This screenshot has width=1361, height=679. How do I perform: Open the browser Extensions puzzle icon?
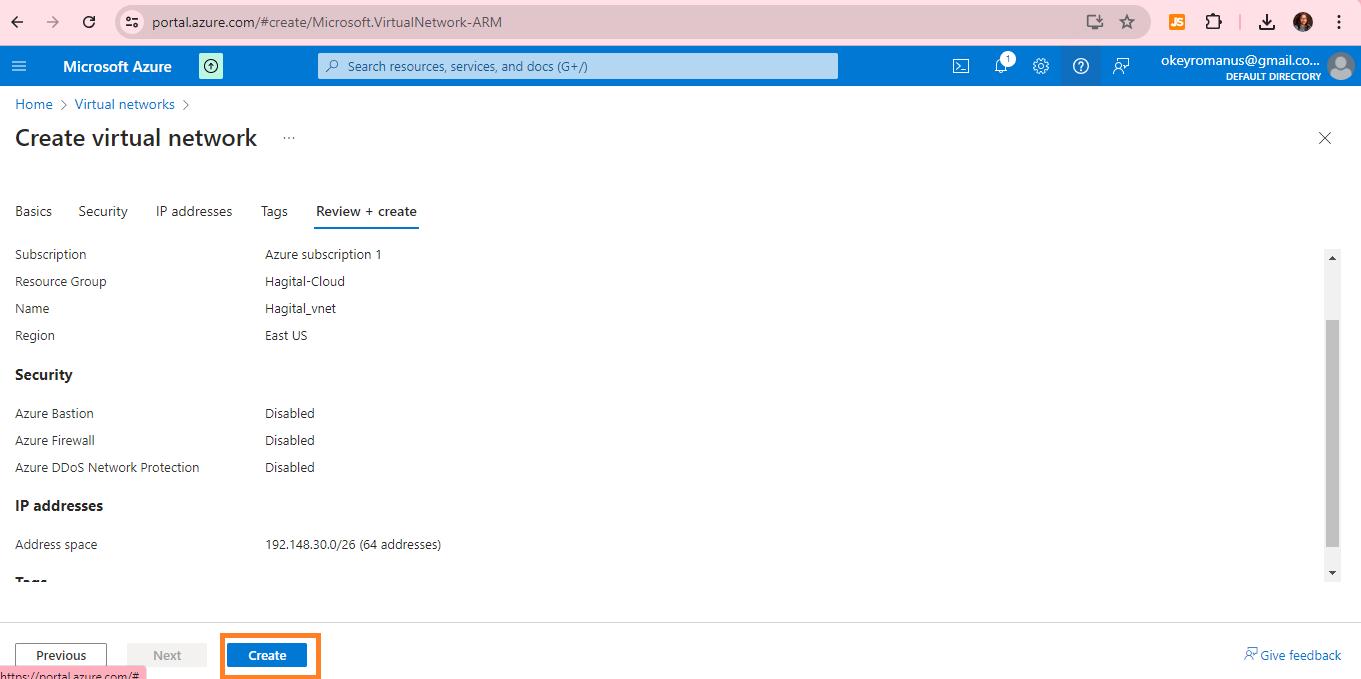tap(1213, 21)
